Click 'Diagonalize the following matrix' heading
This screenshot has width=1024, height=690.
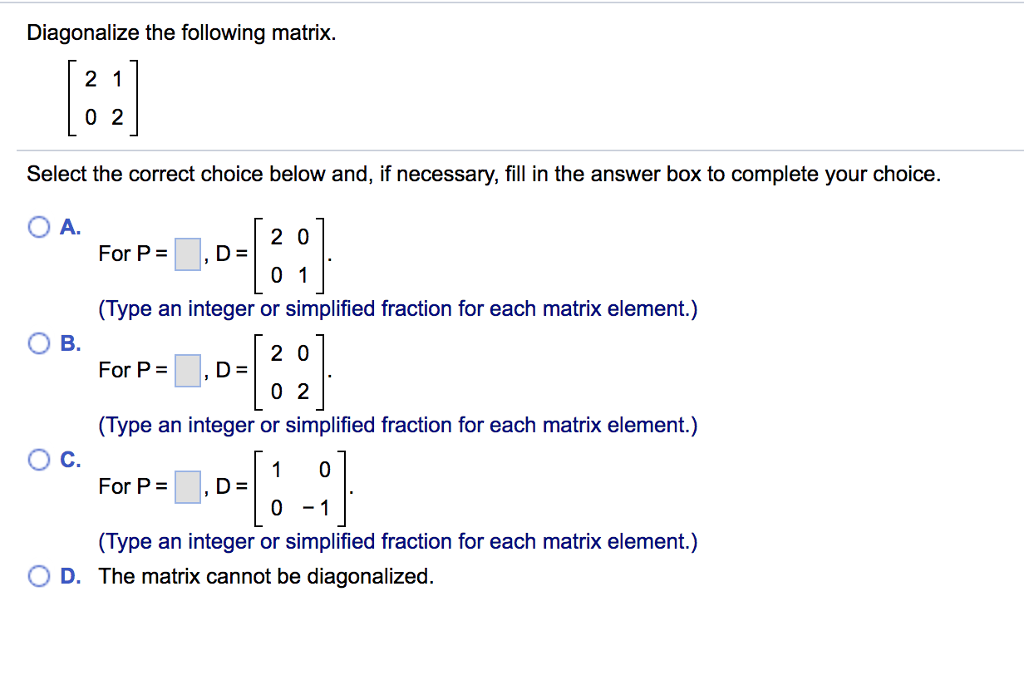(x=182, y=33)
